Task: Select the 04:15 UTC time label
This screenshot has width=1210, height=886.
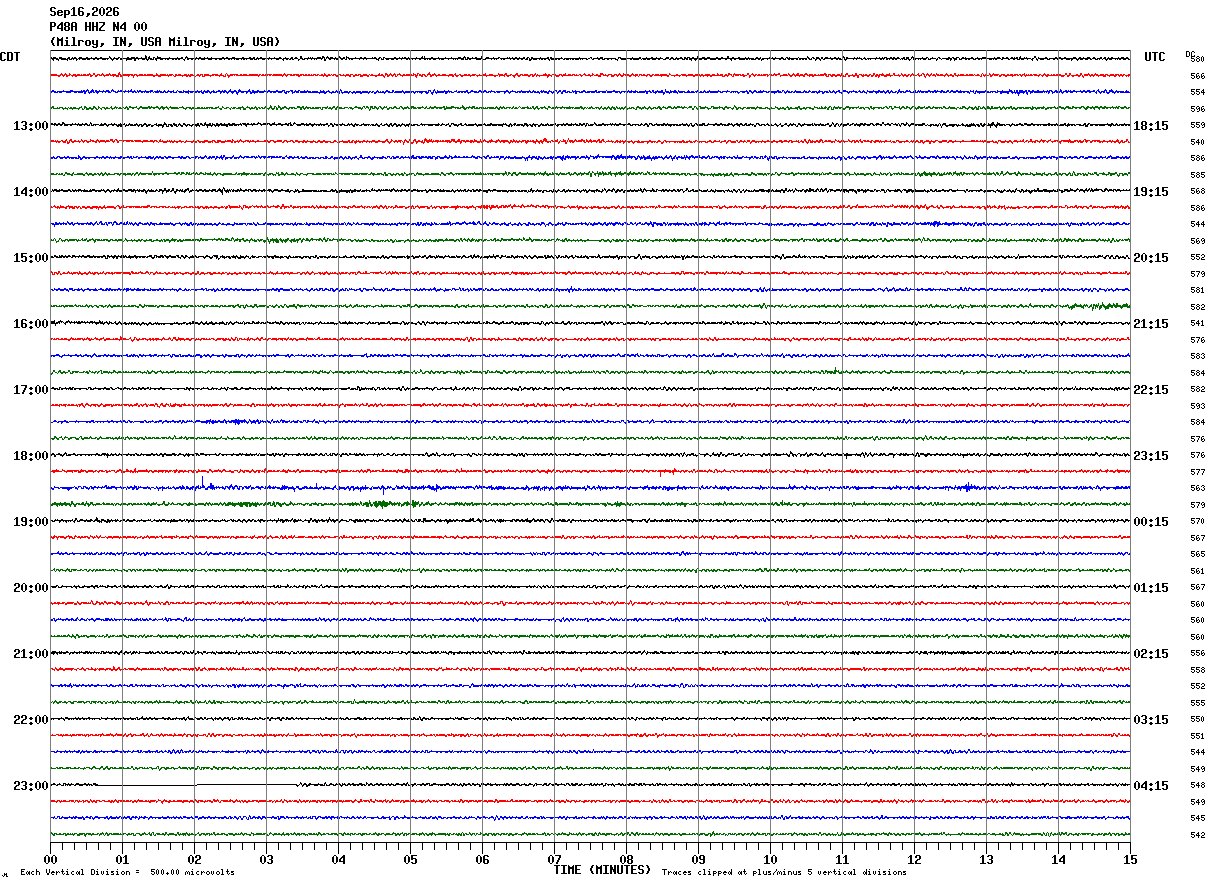Action: pos(1151,785)
